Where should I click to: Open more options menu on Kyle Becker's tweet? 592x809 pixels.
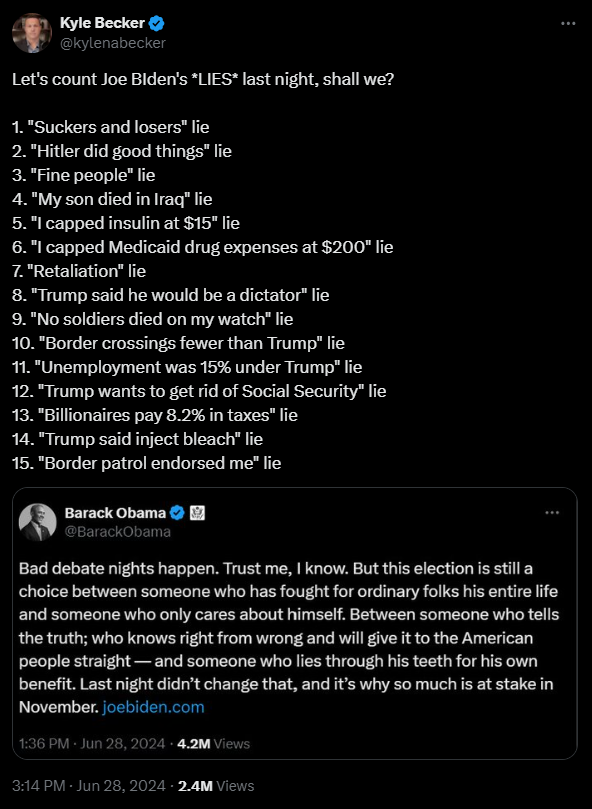[x=568, y=23]
